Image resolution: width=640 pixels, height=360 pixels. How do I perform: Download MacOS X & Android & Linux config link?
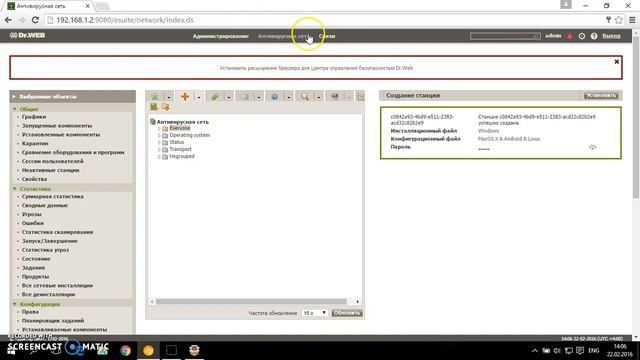coord(509,139)
